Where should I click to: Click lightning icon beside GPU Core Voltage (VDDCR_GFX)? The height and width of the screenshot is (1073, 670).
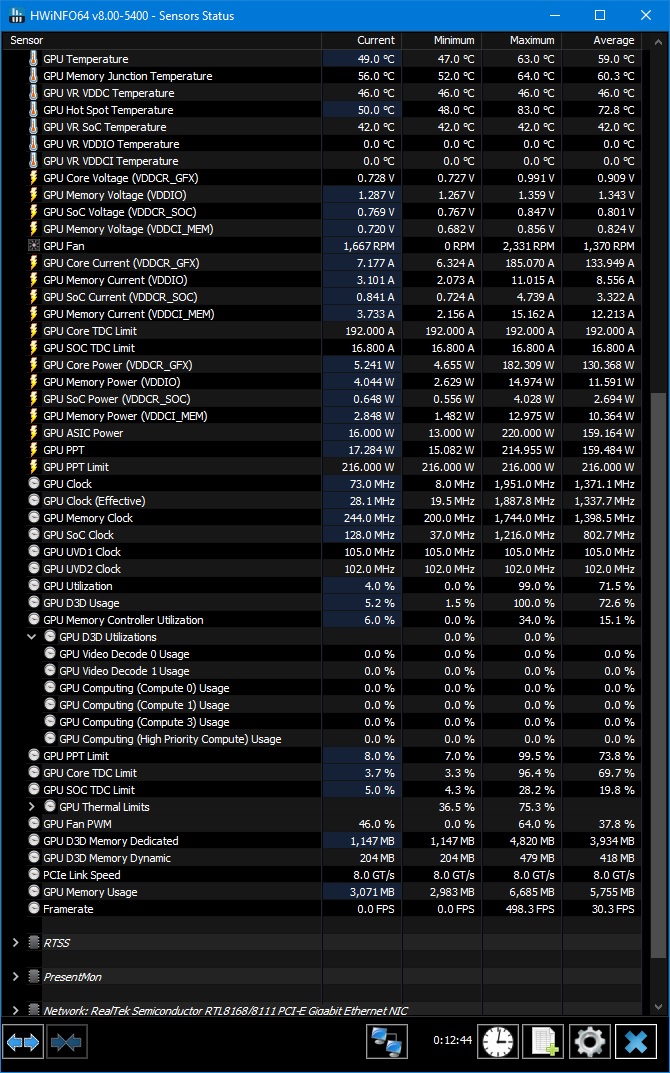pyautogui.click(x=34, y=178)
